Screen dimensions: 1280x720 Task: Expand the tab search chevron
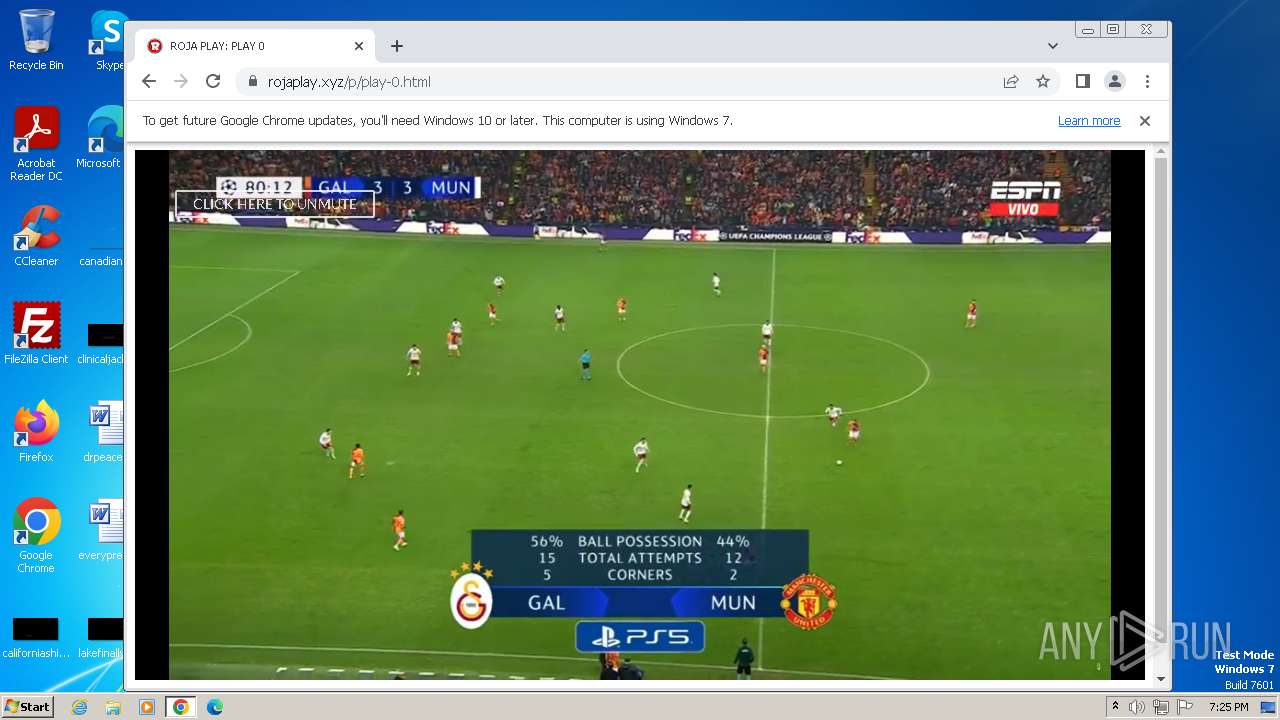tap(1053, 46)
